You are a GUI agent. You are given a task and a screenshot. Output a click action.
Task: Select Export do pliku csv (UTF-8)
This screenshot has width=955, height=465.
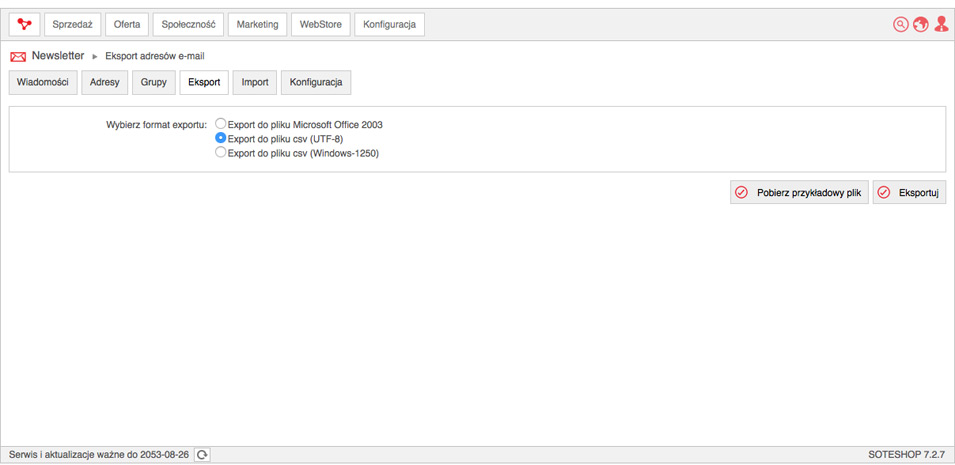[x=221, y=138]
